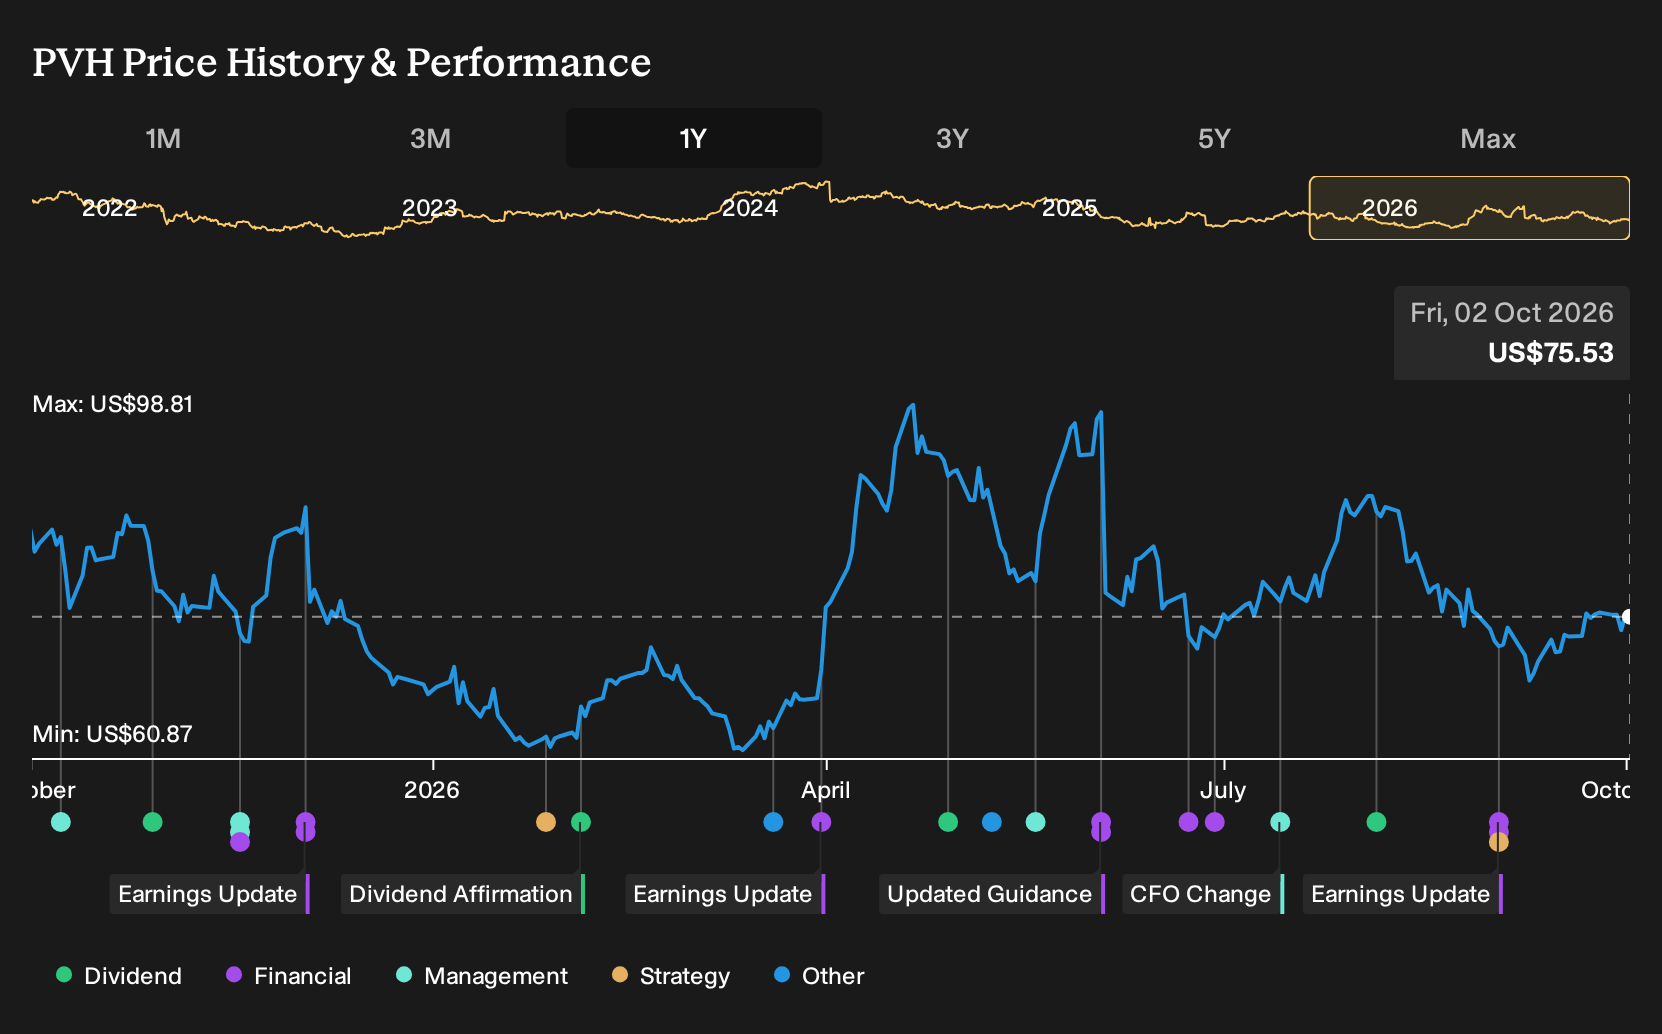Click the purple Financial dot below April

click(821, 822)
